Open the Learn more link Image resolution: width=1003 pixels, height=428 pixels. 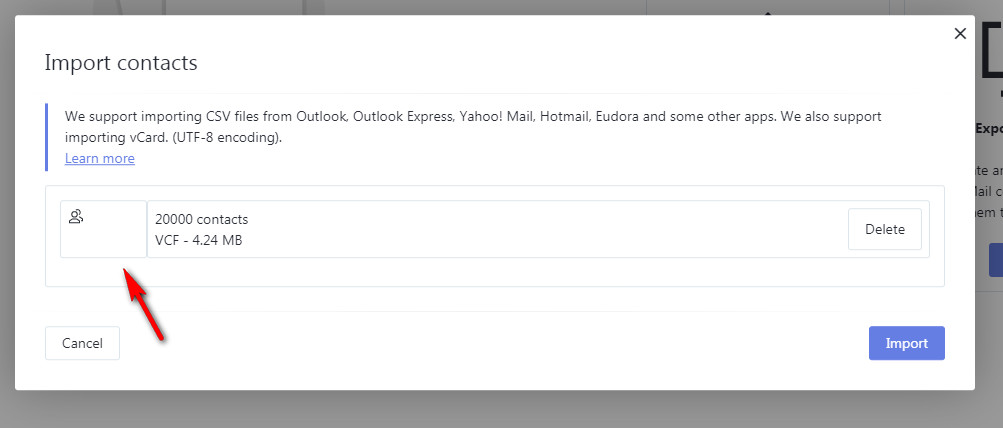[100, 158]
